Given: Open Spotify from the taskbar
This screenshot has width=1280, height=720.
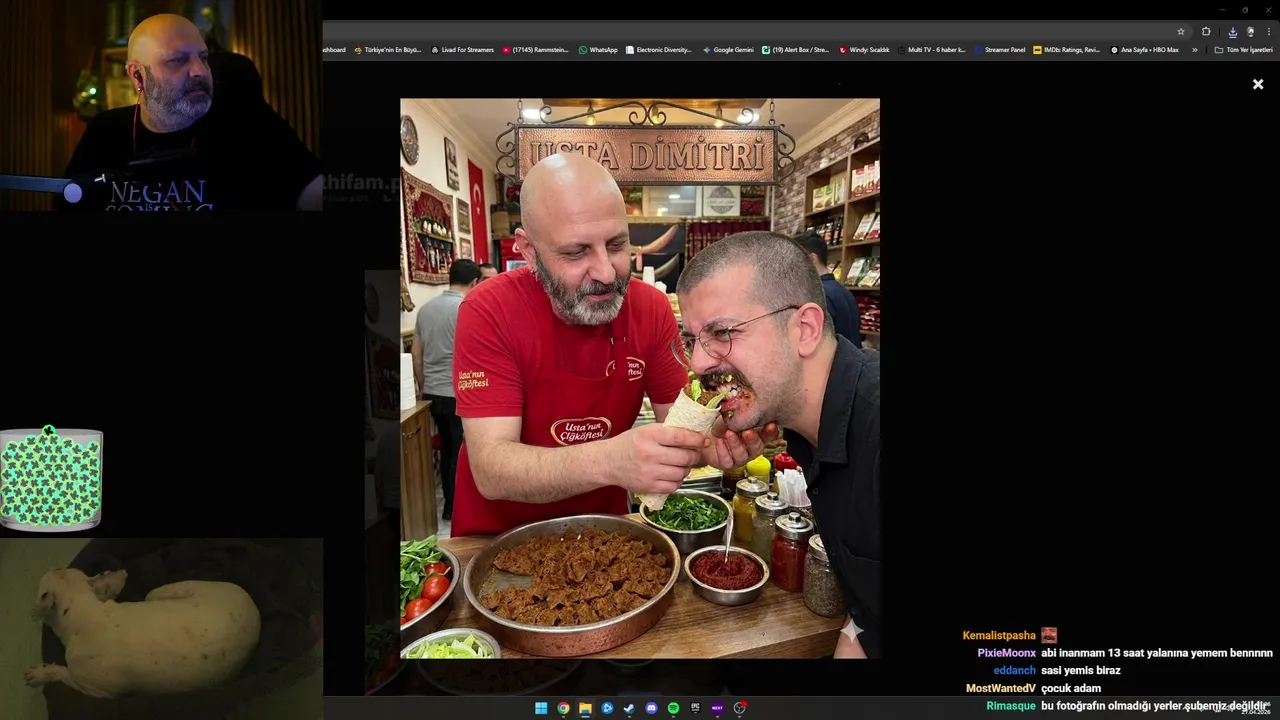Looking at the screenshot, I should coord(673,708).
